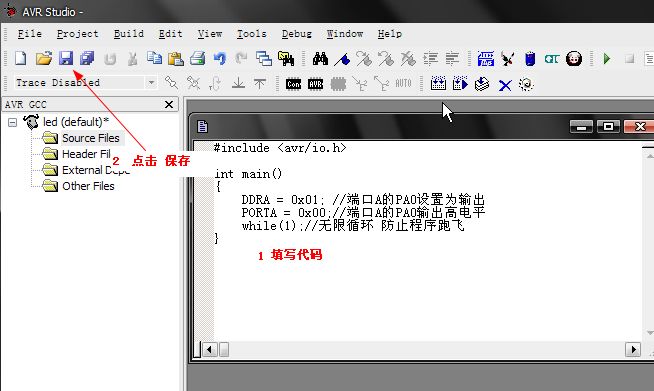Viewport: 654px width, 391px height.
Task: Click the Save floppy disk icon
Action: 66,58
